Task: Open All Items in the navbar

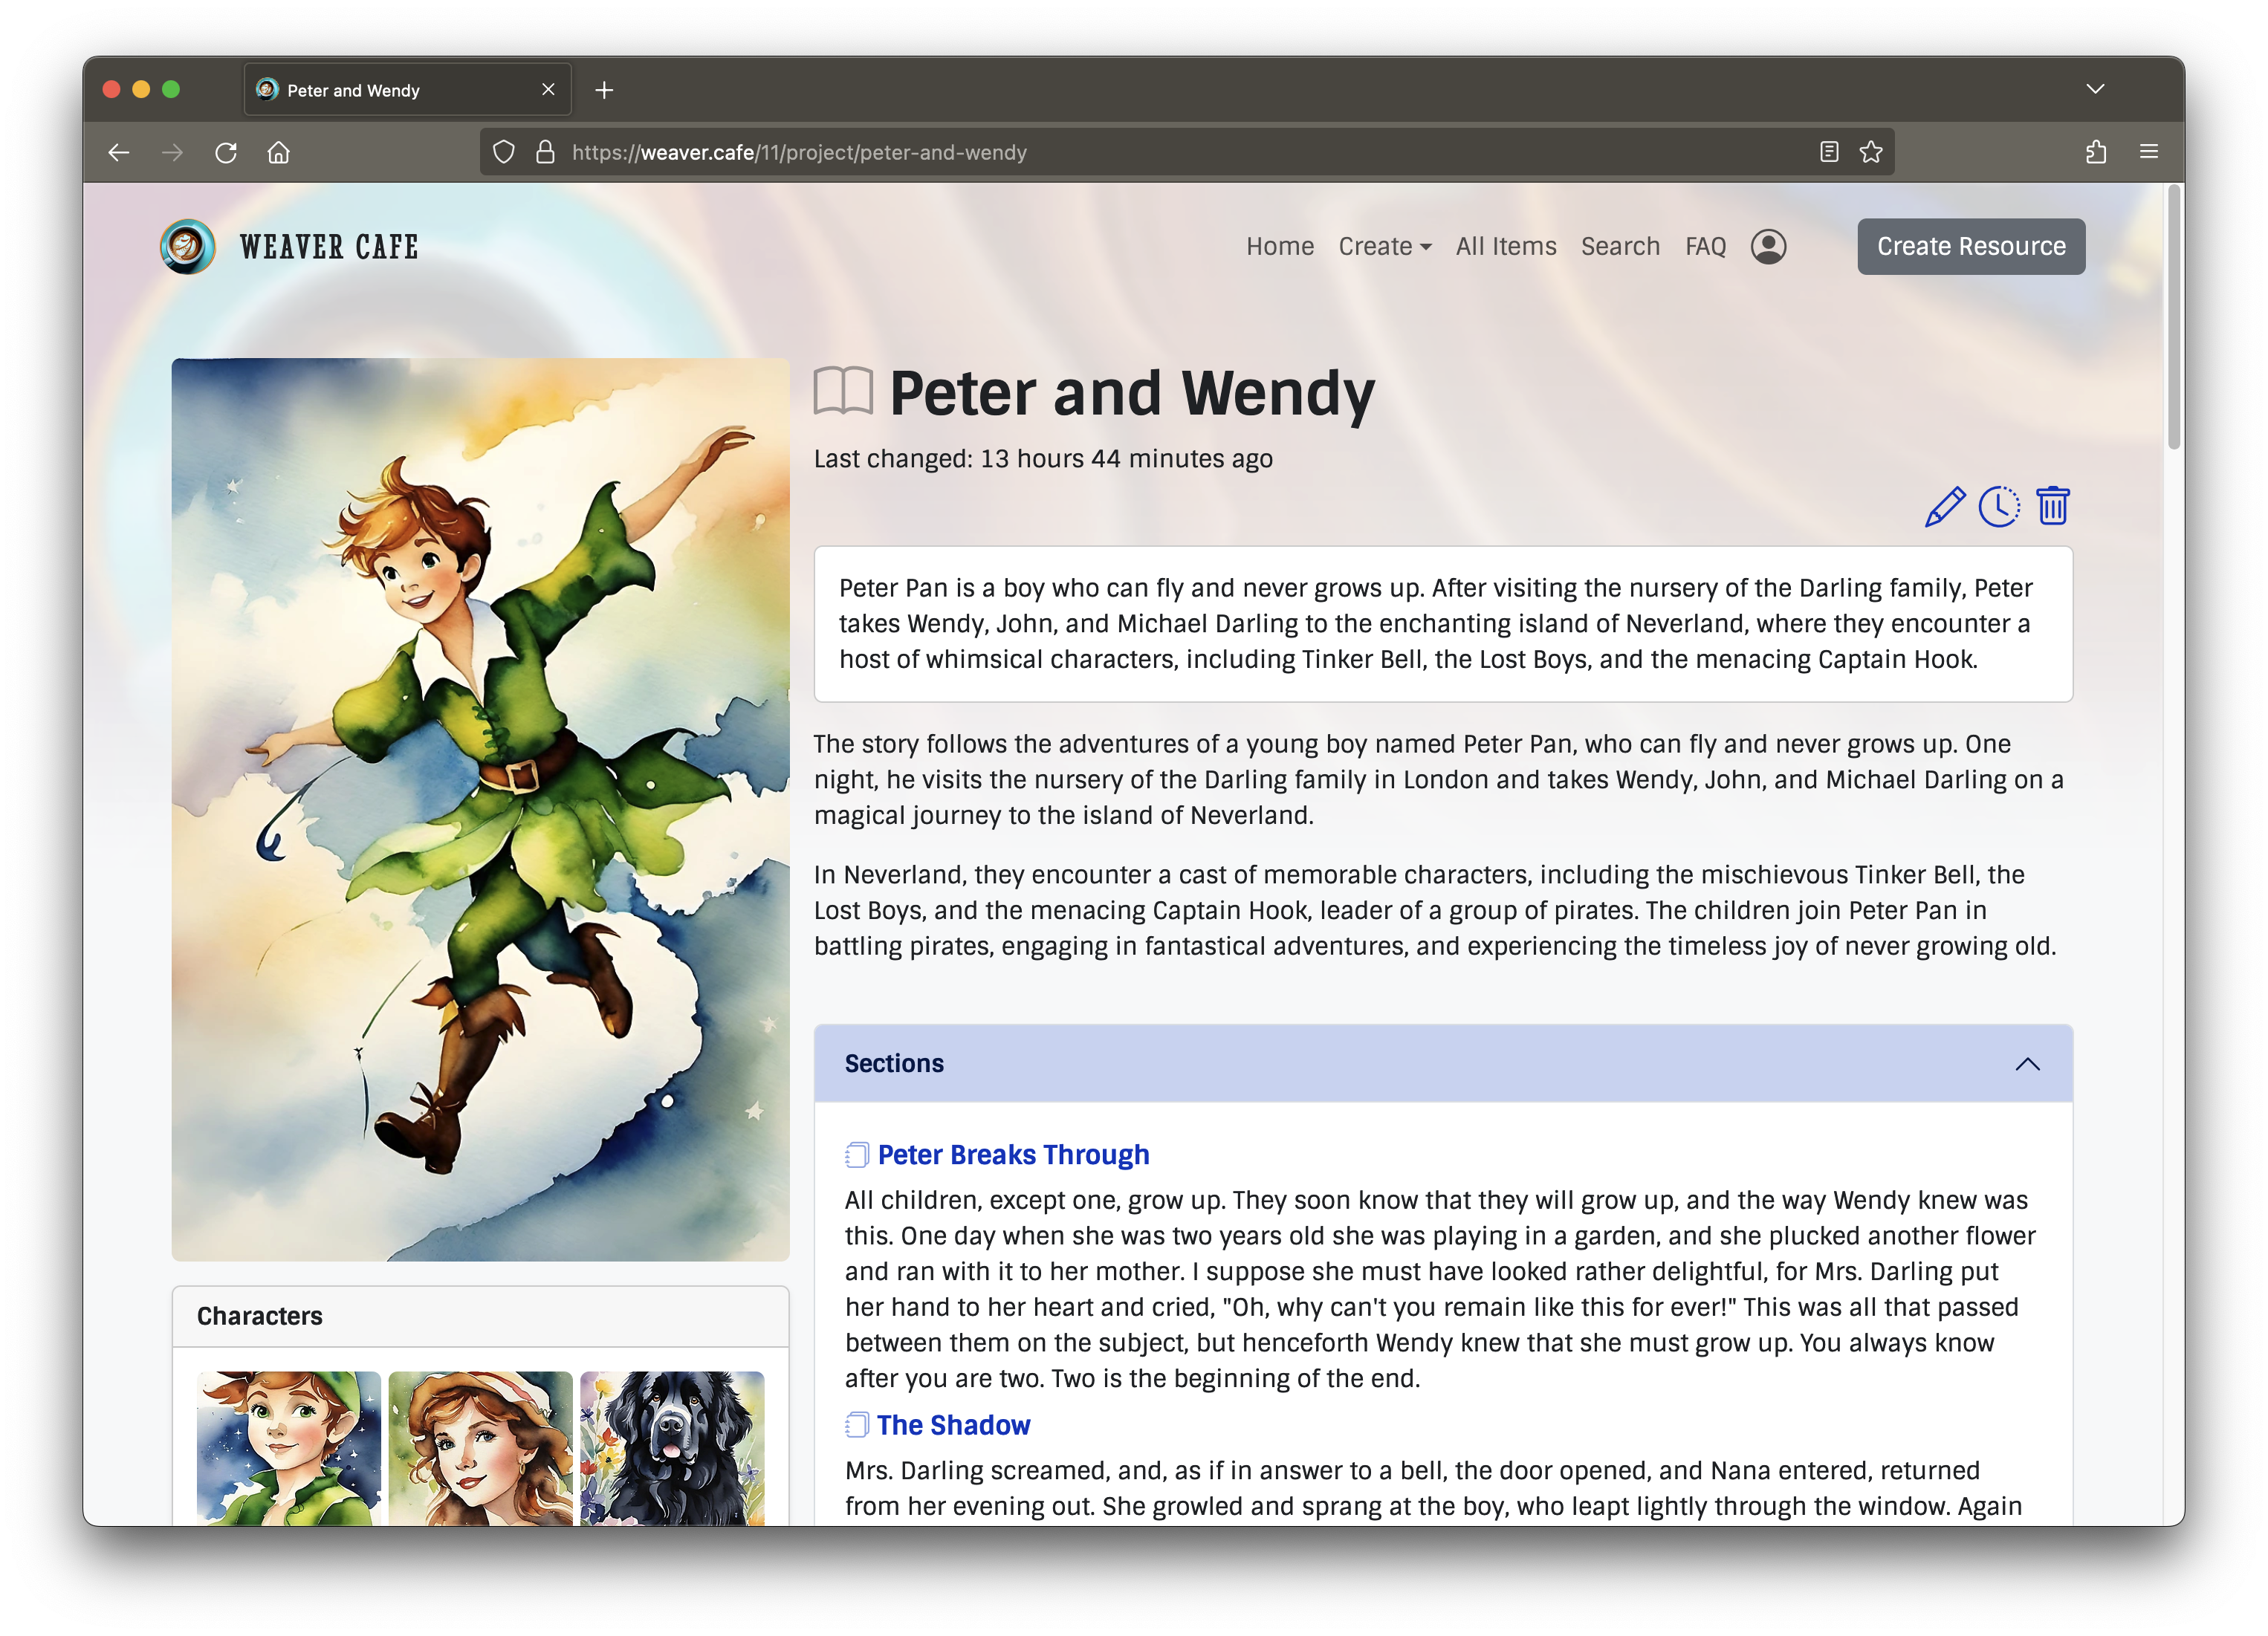Action: click(x=1506, y=246)
